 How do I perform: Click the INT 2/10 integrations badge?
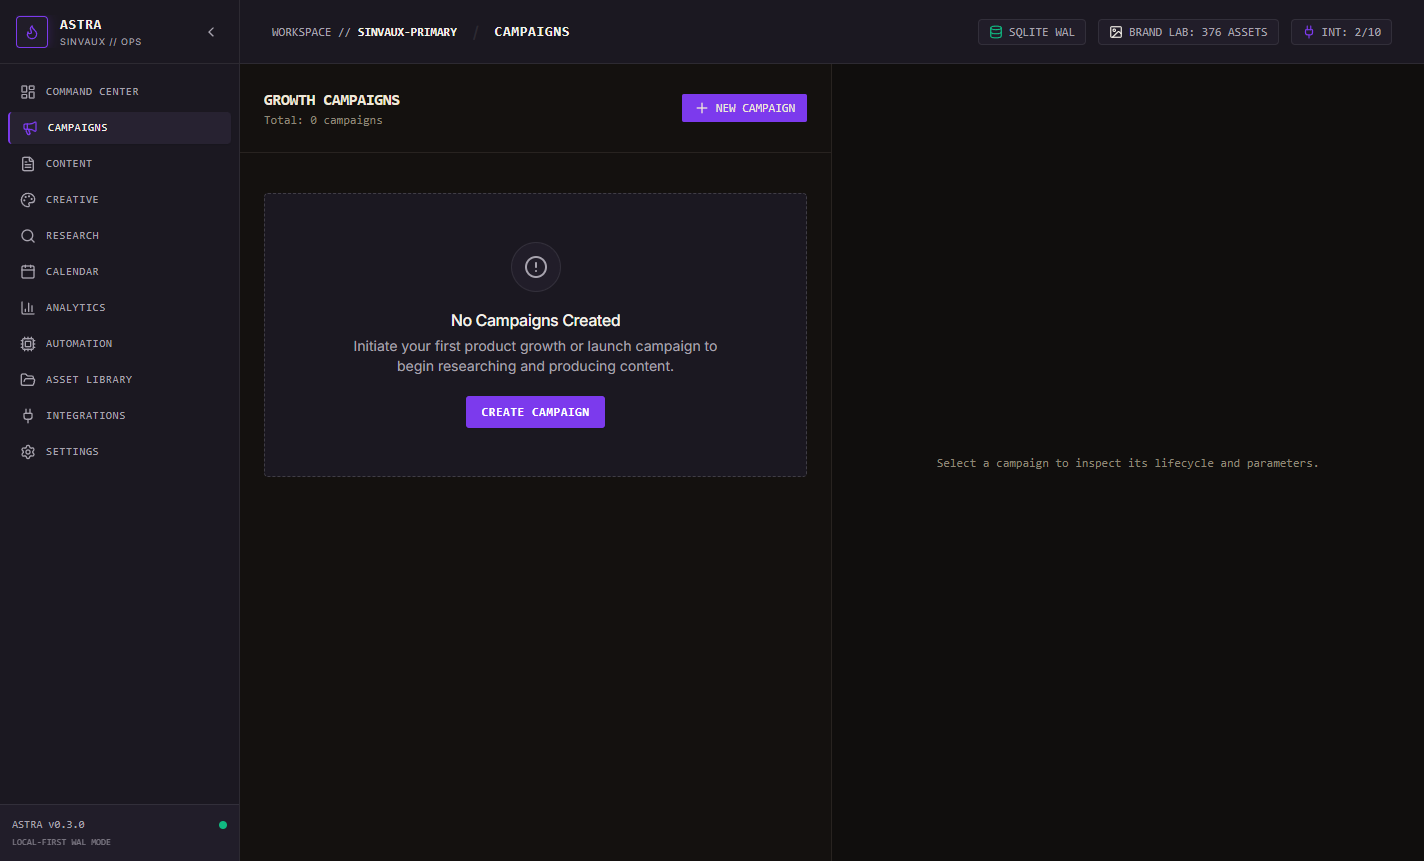click(1341, 32)
